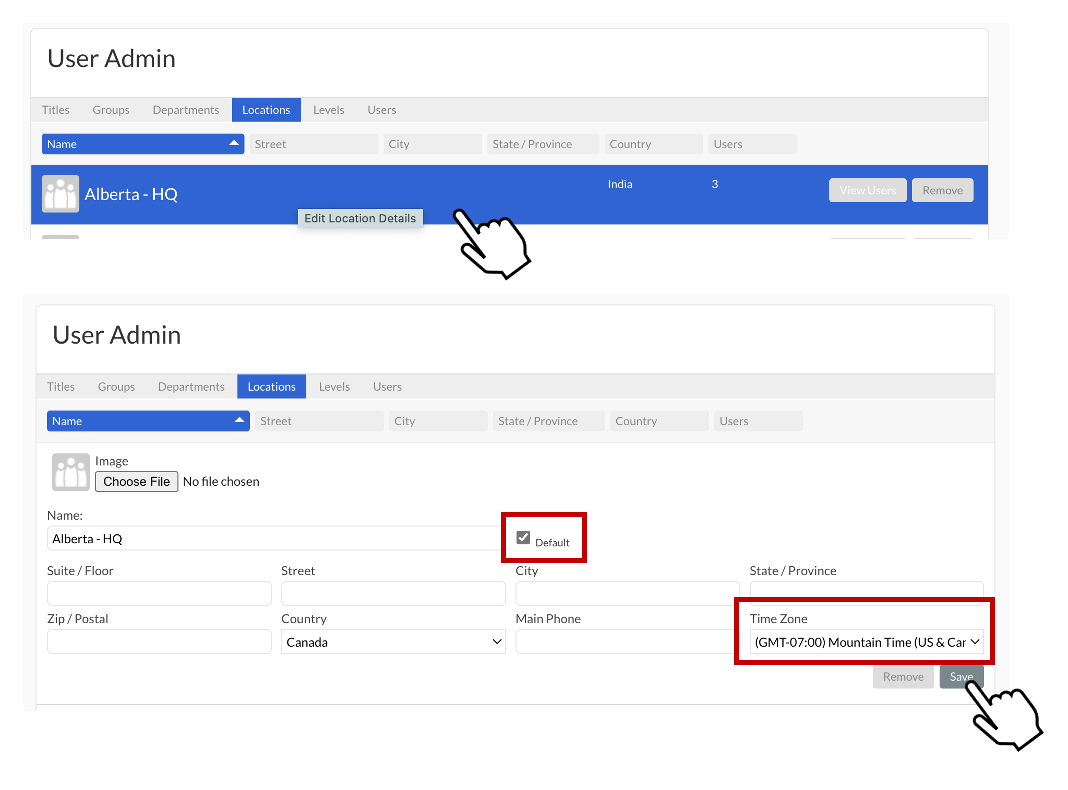Expand the Time Zone dropdown
The image size is (1068, 790).
(866, 642)
